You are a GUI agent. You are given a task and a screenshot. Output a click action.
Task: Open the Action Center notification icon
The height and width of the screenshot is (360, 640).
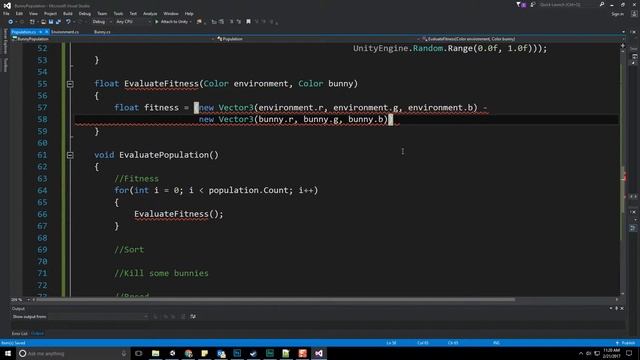[x=629, y=353]
